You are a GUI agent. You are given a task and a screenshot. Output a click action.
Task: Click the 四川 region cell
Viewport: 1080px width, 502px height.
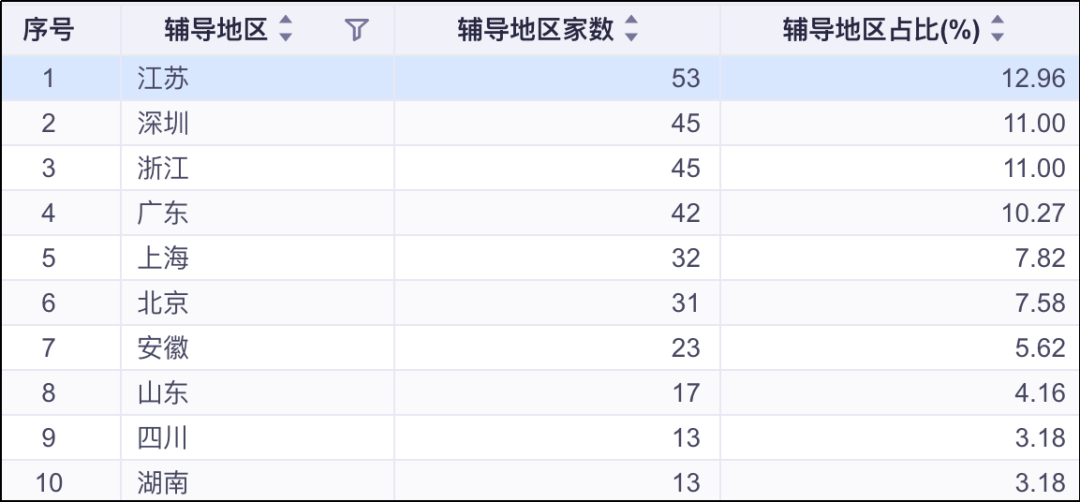(163, 438)
